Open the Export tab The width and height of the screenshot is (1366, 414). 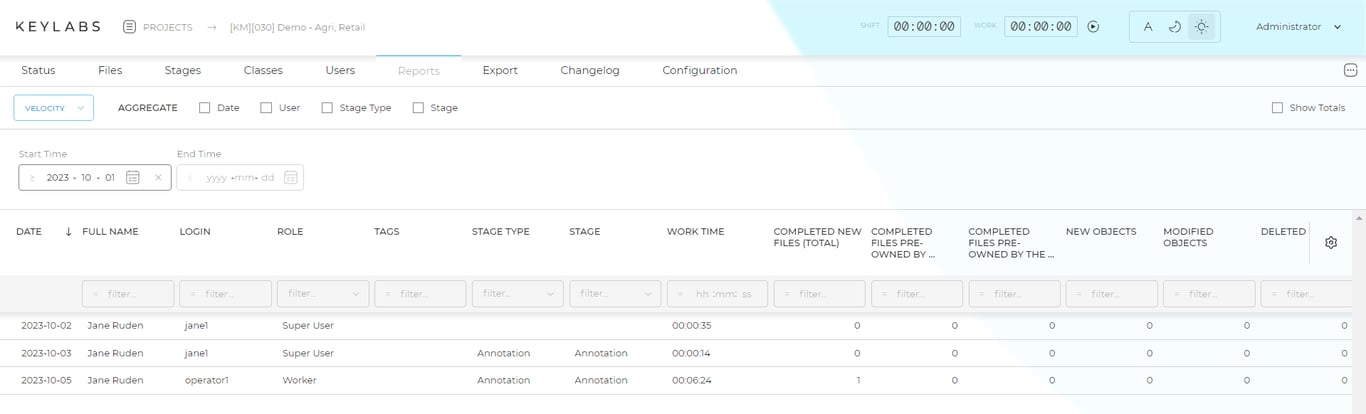(500, 70)
